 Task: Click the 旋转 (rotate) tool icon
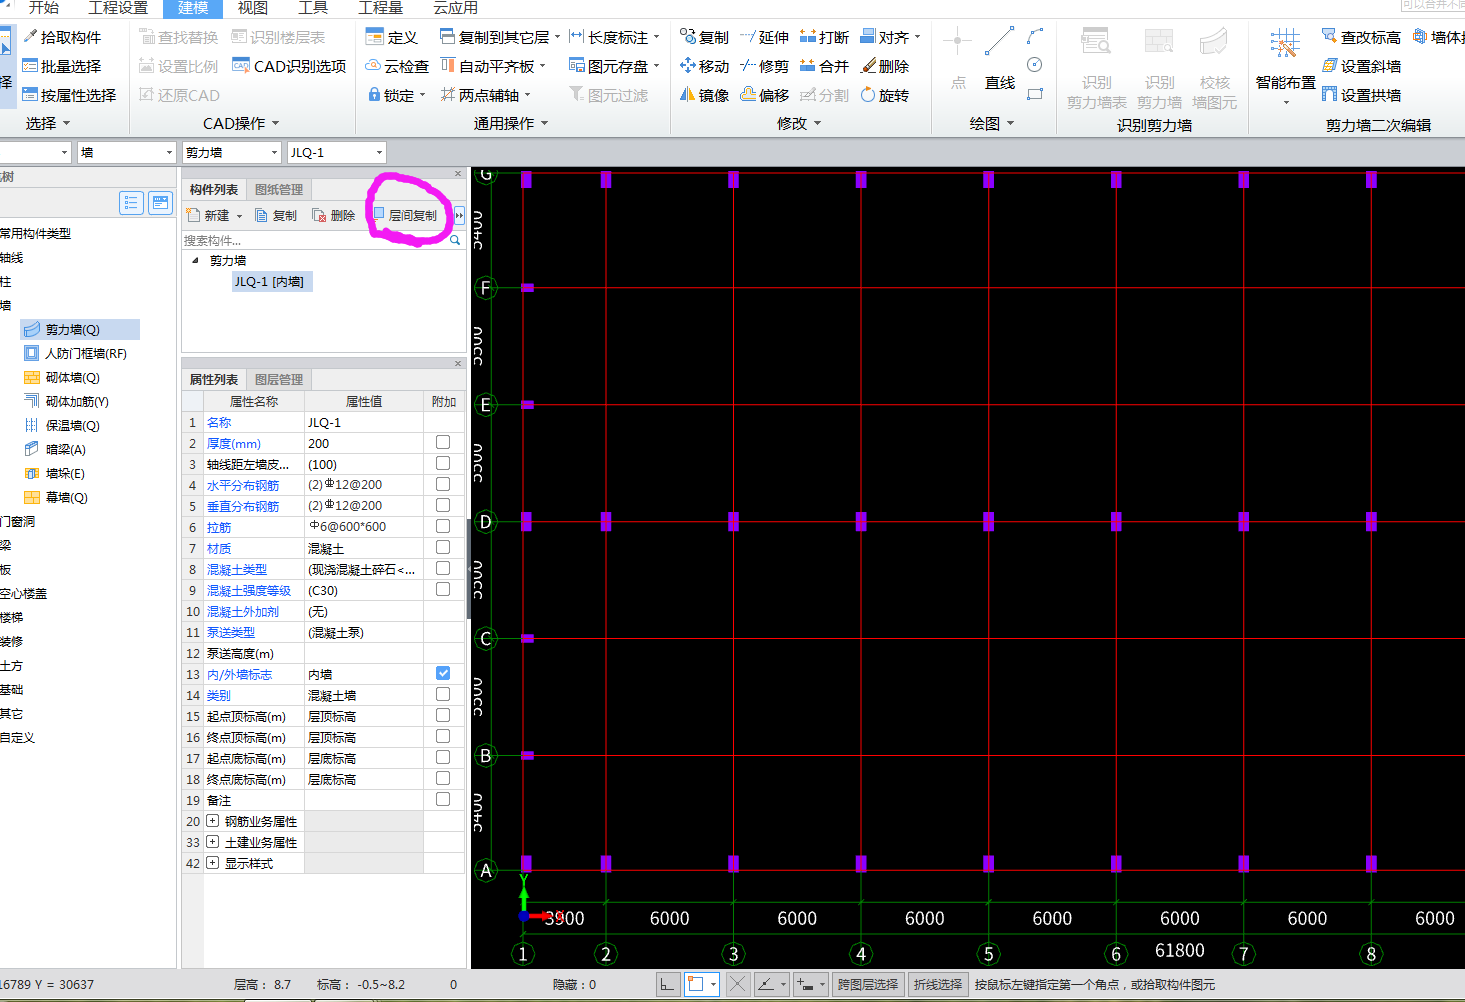point(868,95)
